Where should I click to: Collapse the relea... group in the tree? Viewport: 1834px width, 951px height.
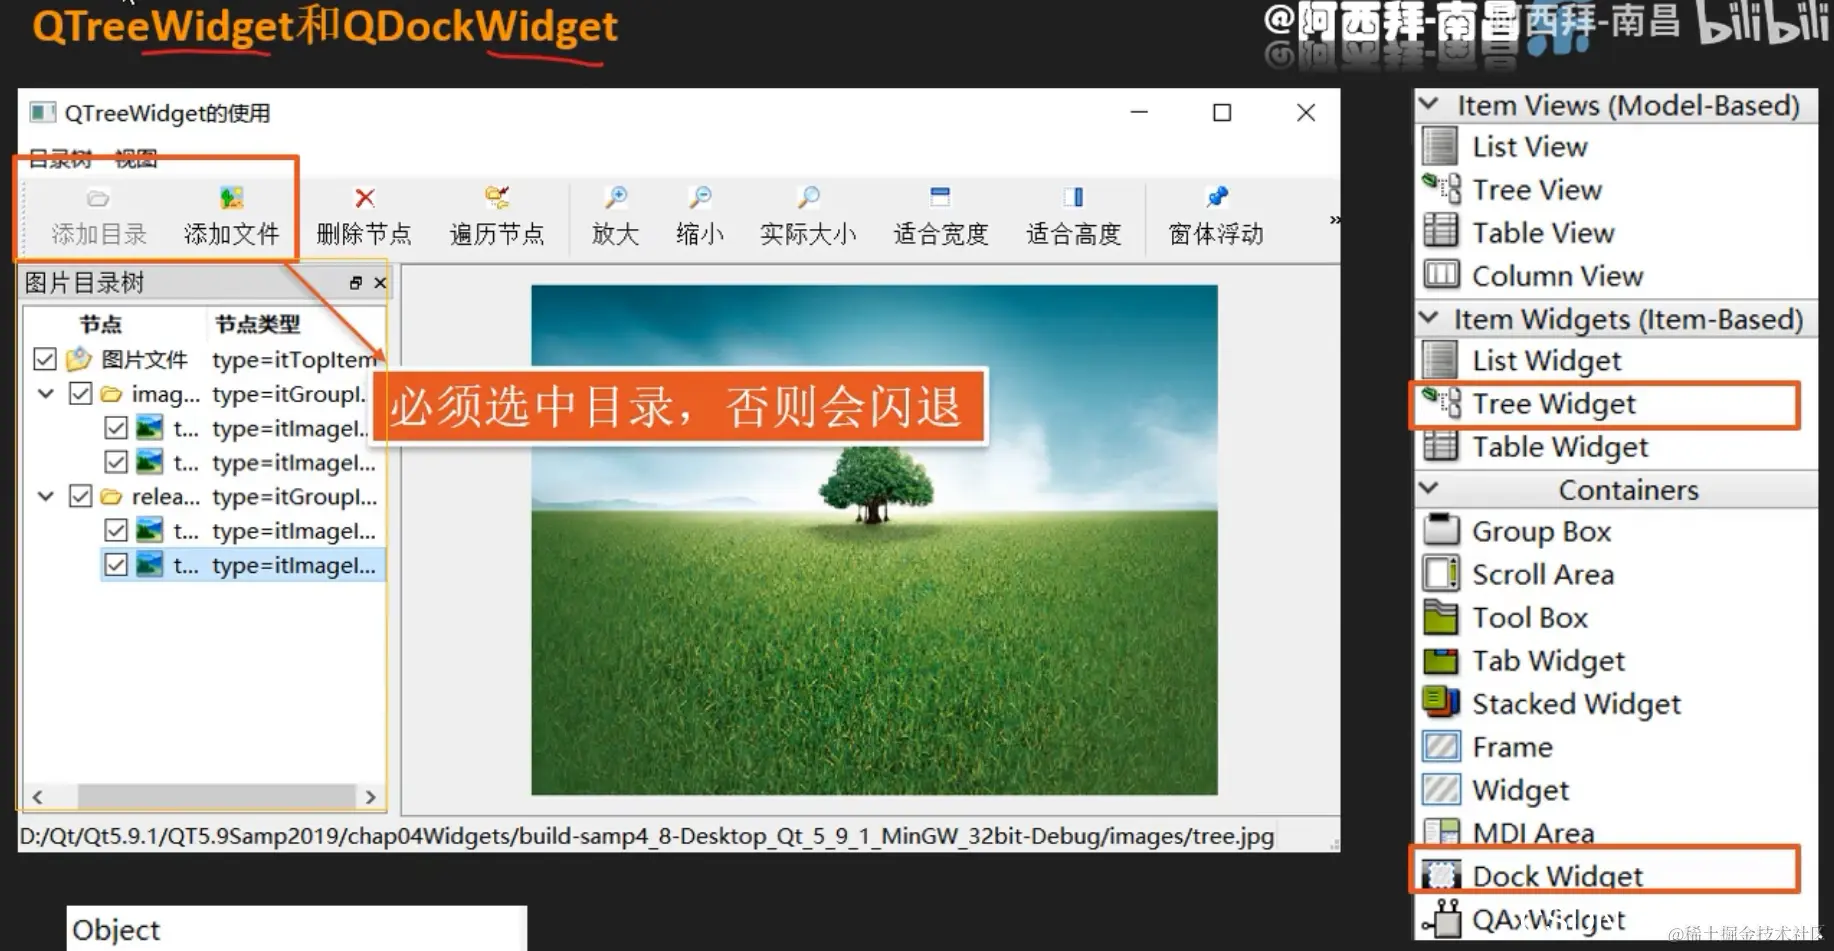coord(45,496)
